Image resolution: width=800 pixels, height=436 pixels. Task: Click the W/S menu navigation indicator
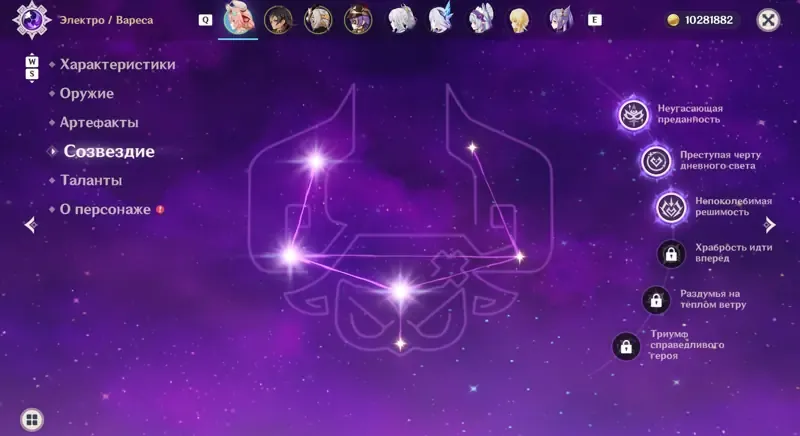tap(32, 68)
